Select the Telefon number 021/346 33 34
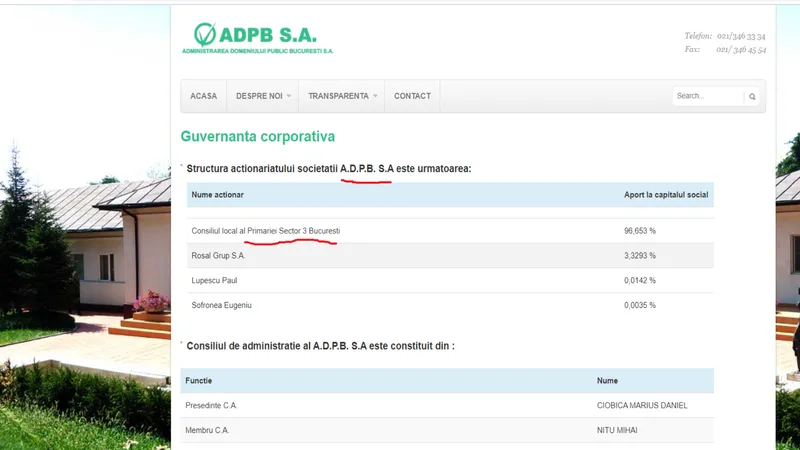The image size is (800, 450). (741, 36)
